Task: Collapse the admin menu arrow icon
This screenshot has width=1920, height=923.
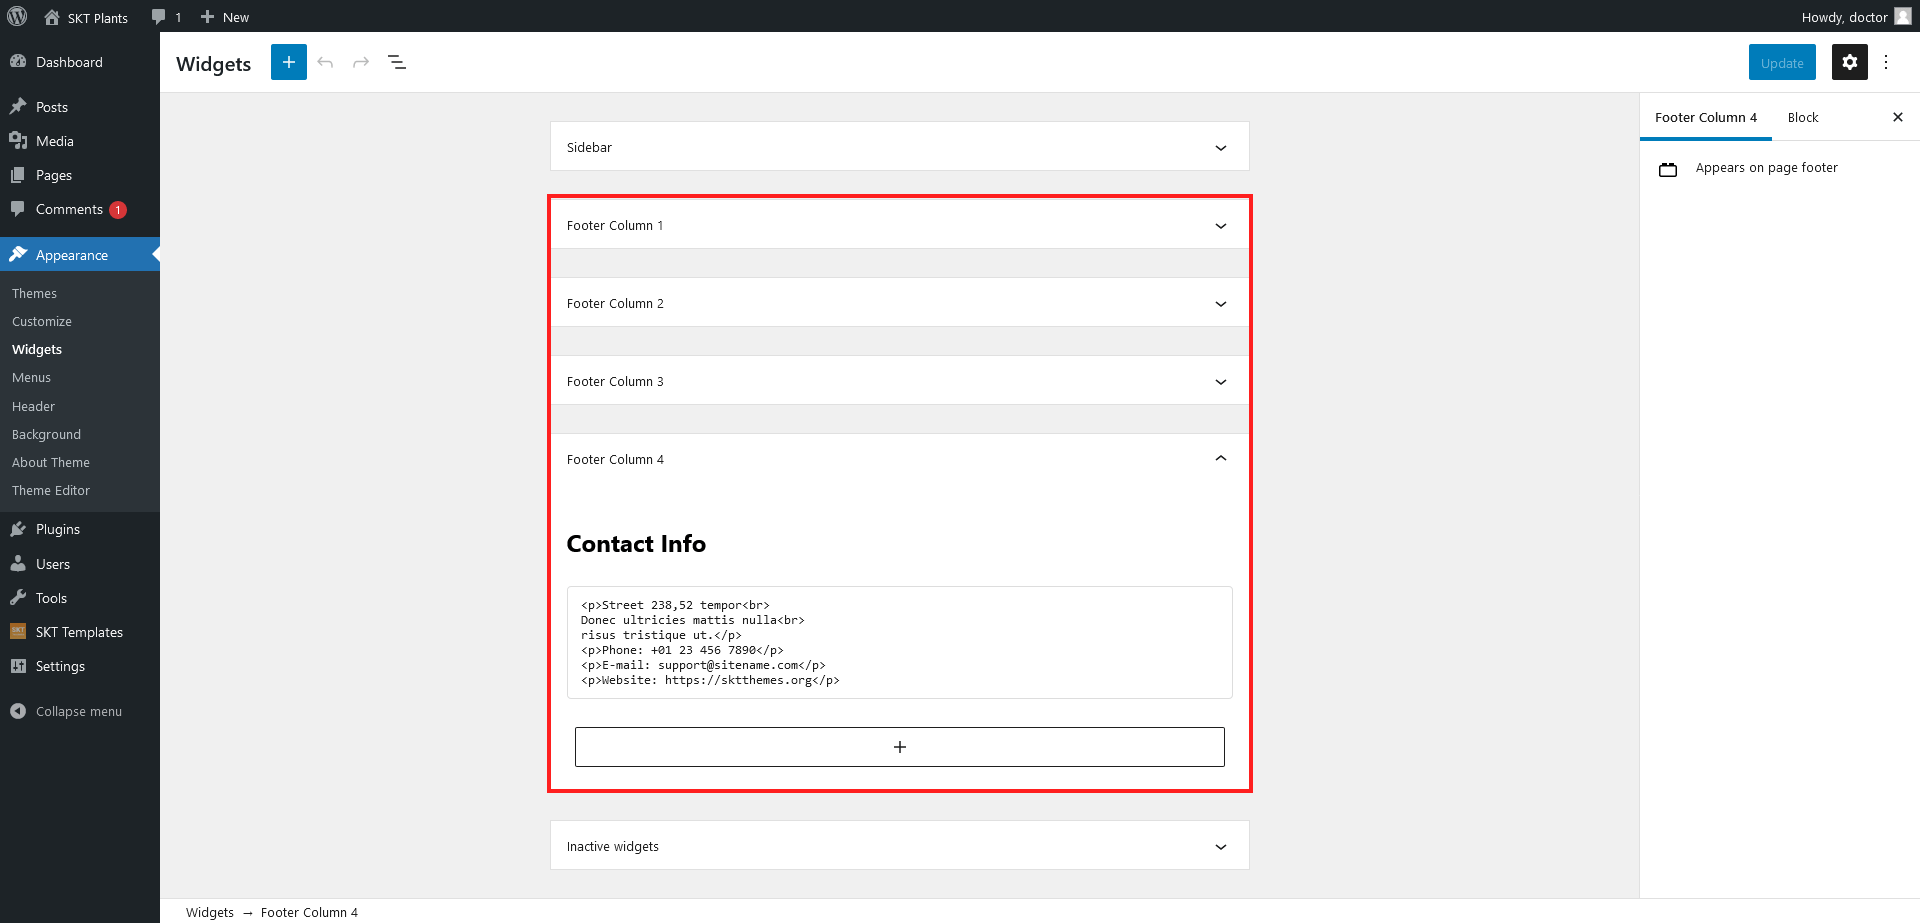Action: tap(18, 711)
